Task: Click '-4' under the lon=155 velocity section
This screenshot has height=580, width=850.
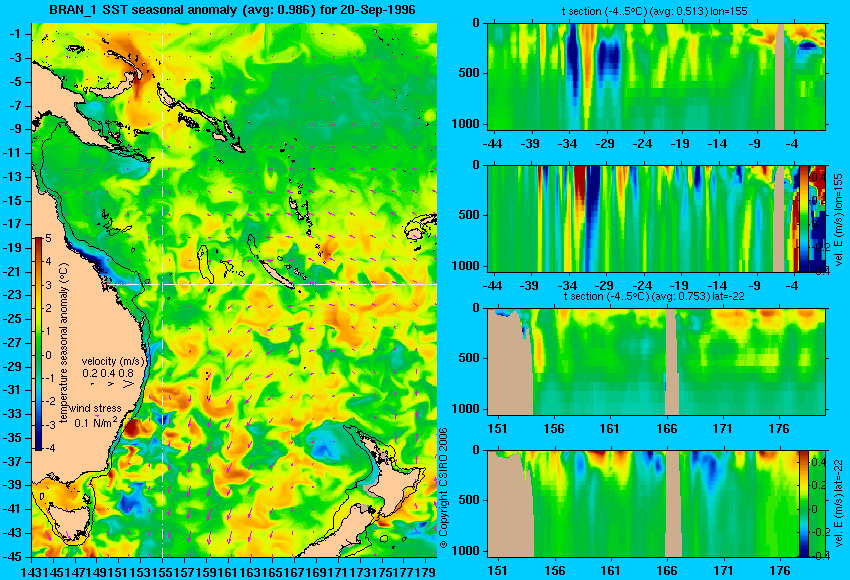Action: coord(791,286)
